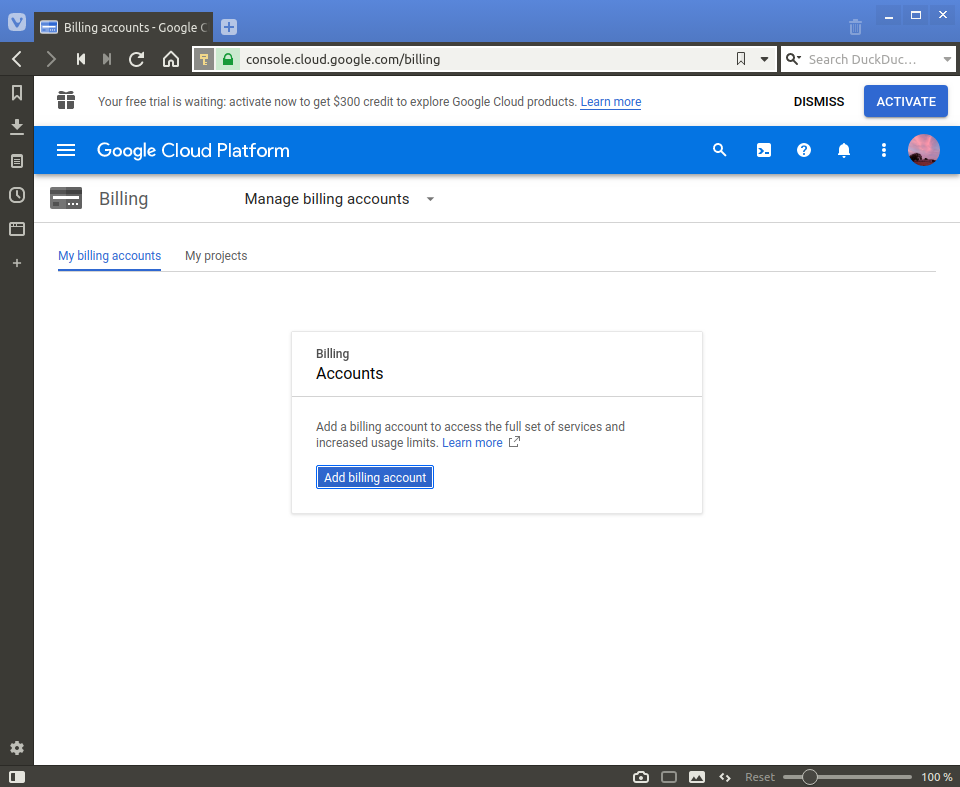Click the fast forward button
The height and width of the screenshot is (787, 960).
pyautogui.click(x=107, y=59)
